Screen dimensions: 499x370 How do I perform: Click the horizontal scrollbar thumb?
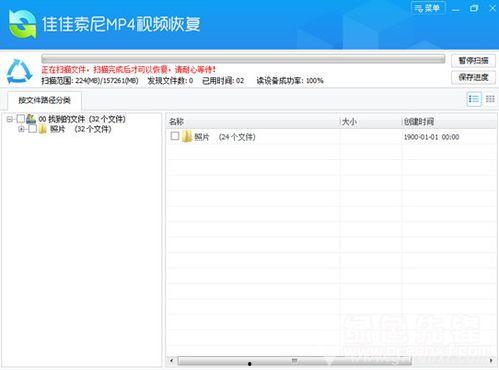tap(295, 361)
